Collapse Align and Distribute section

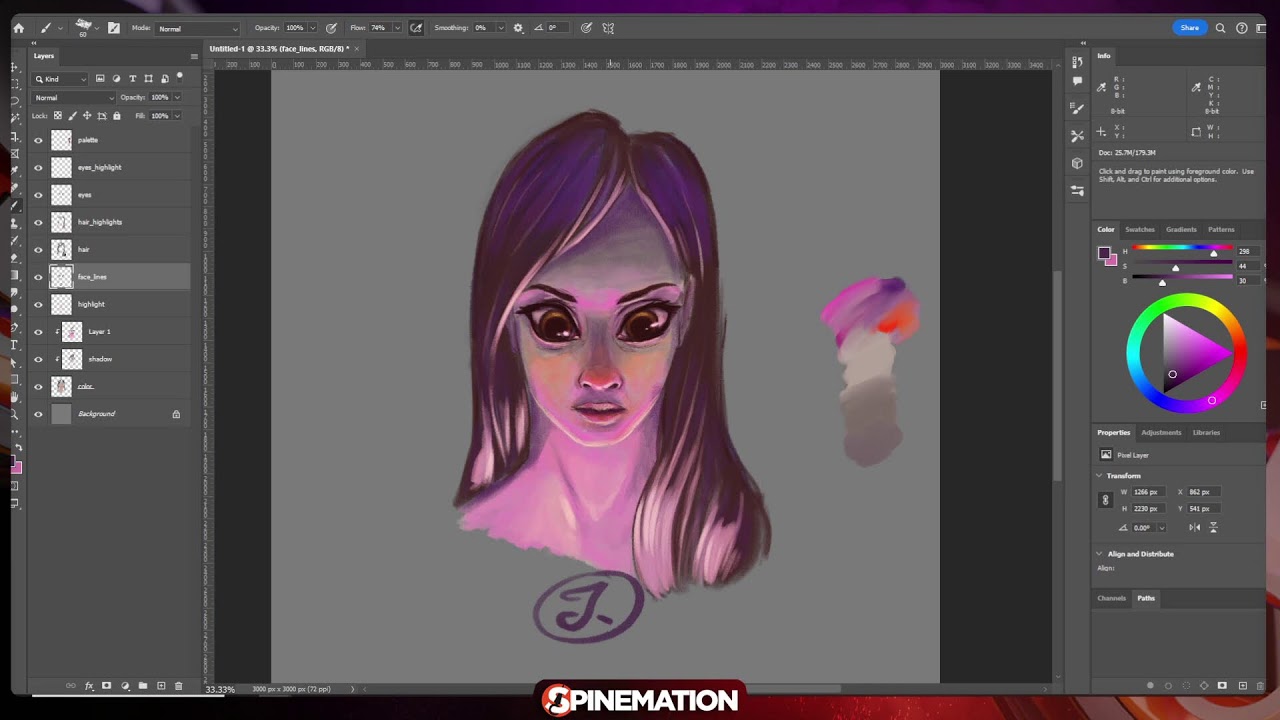(x=1099, y=554)
